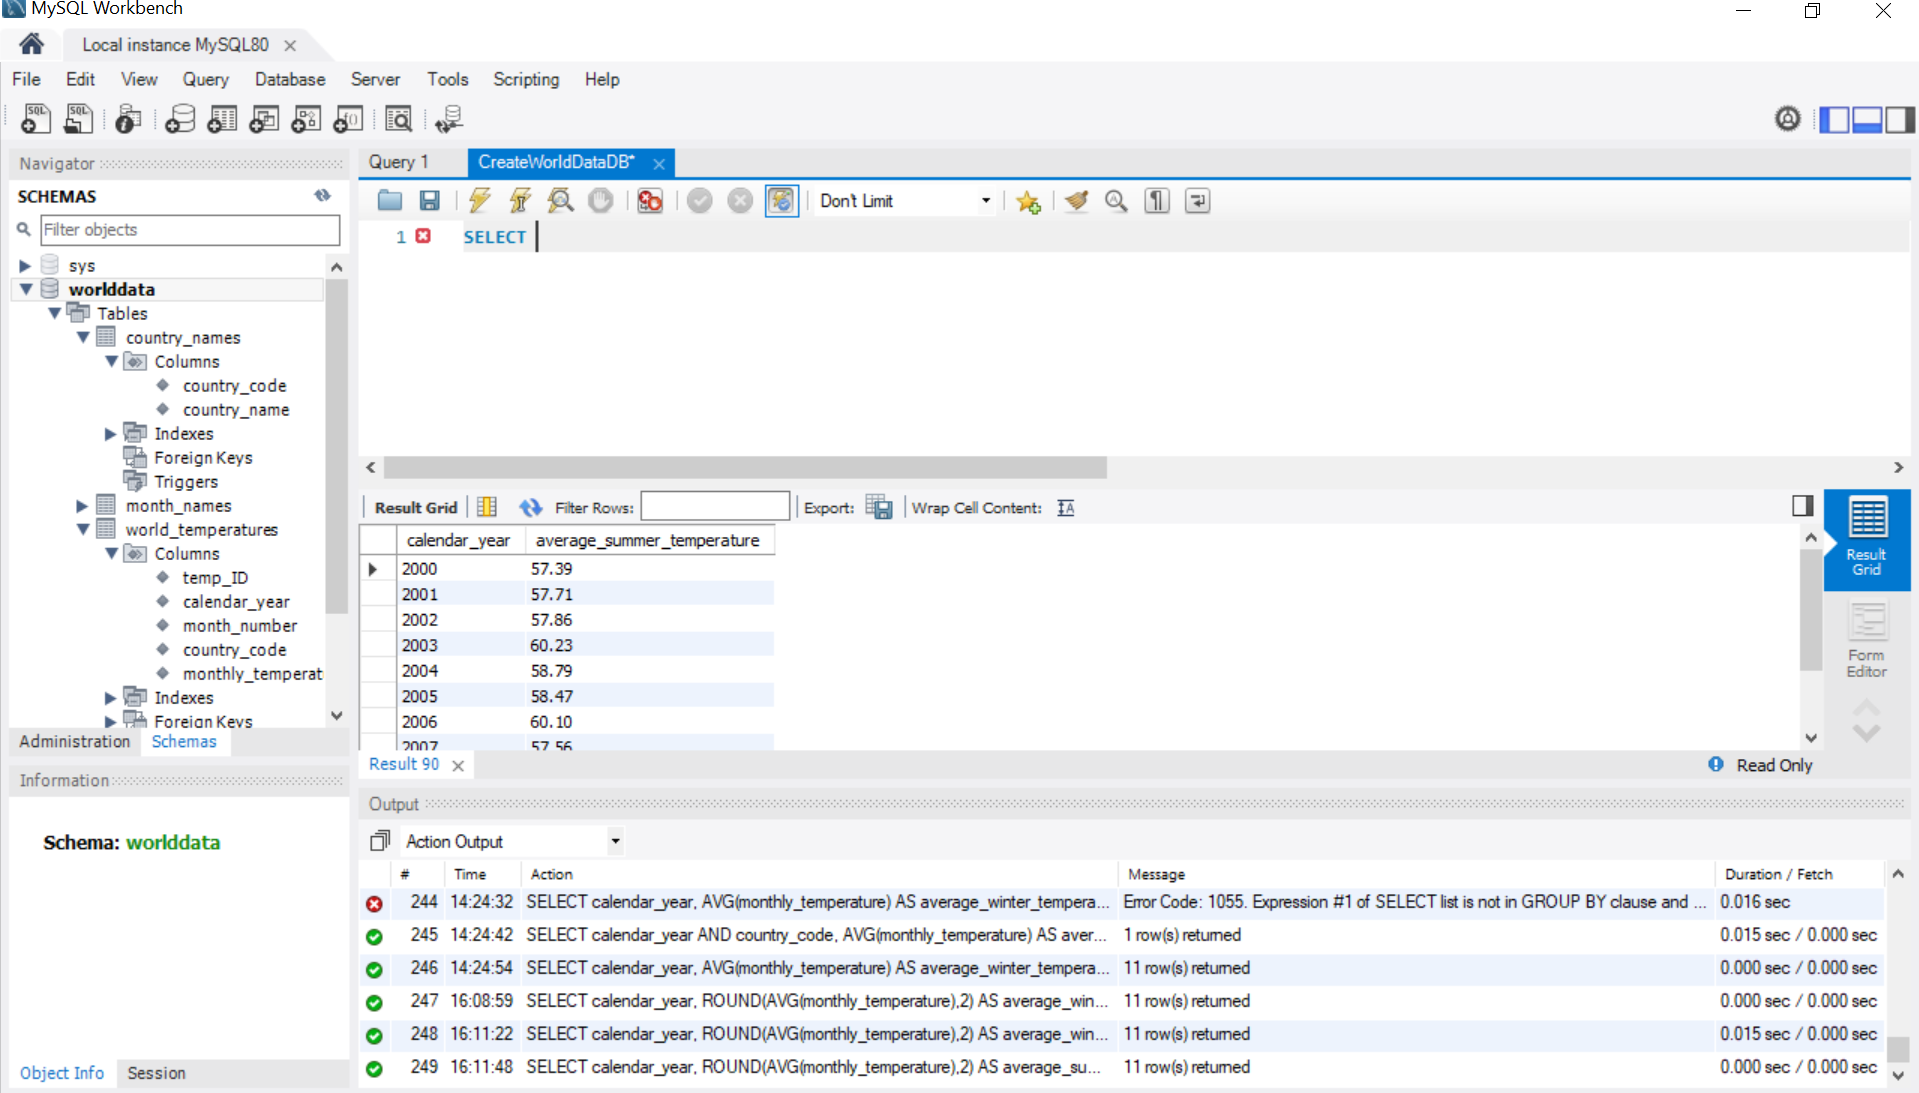
Task: Toggle result set secondary panel
Action: point(1802,506)
